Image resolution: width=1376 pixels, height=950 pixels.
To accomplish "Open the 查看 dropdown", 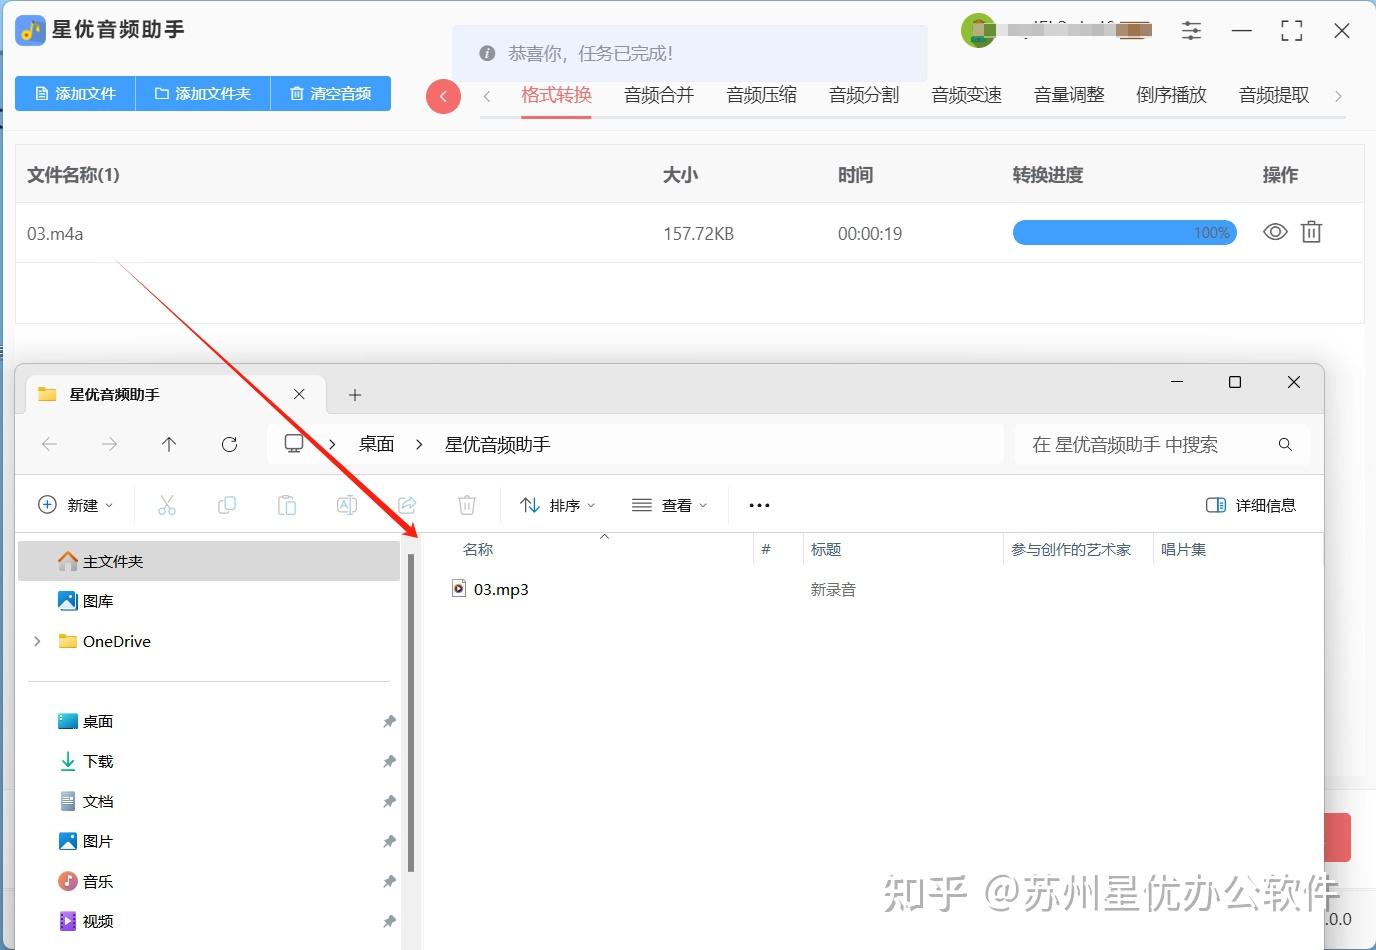I will click(670, 505).
